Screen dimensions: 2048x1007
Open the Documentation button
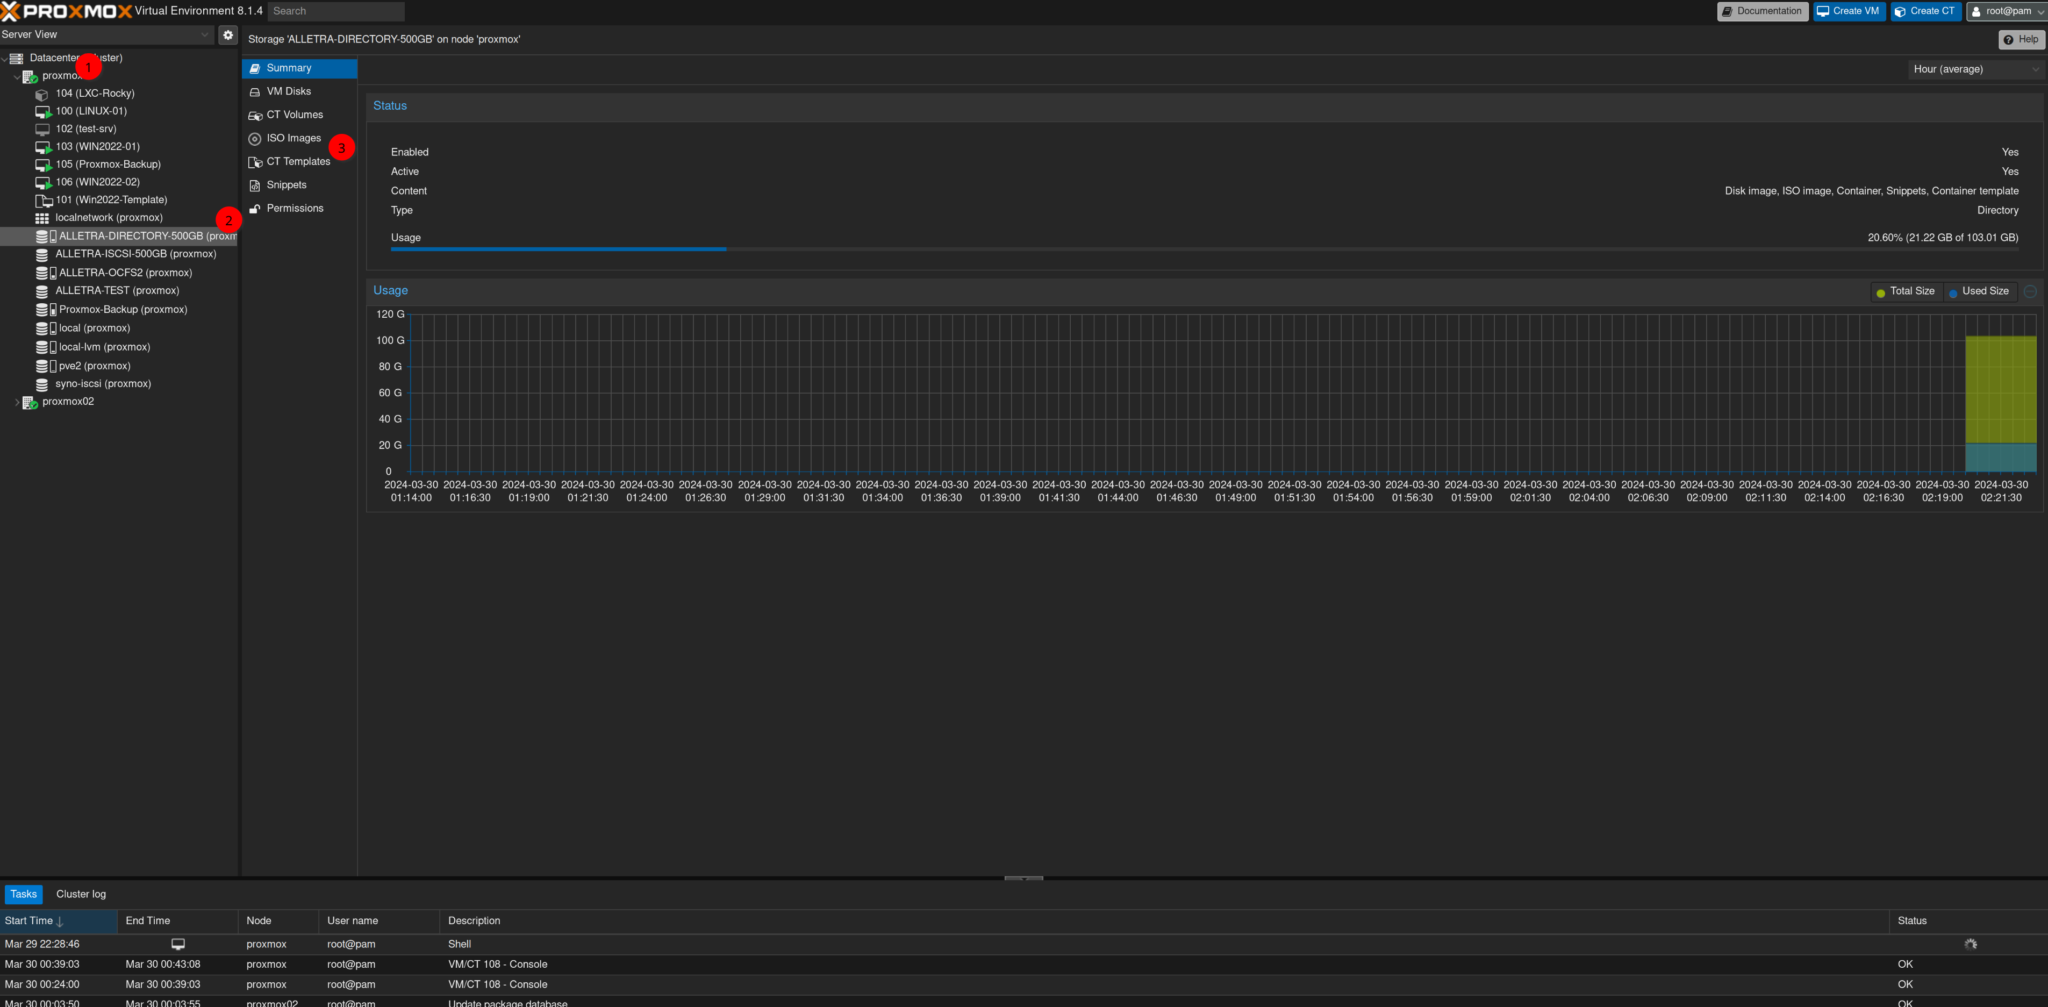click(1762, 11)
